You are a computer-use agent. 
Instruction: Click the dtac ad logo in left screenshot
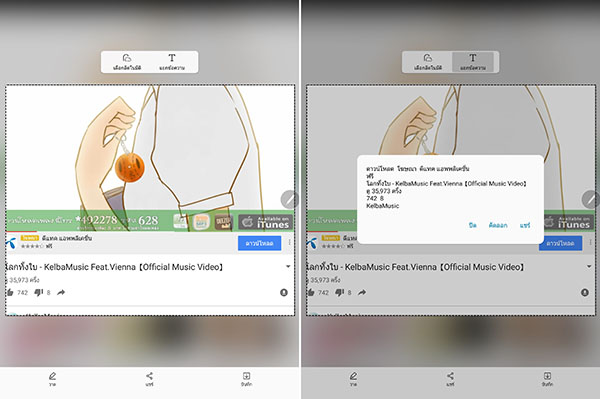11,243
